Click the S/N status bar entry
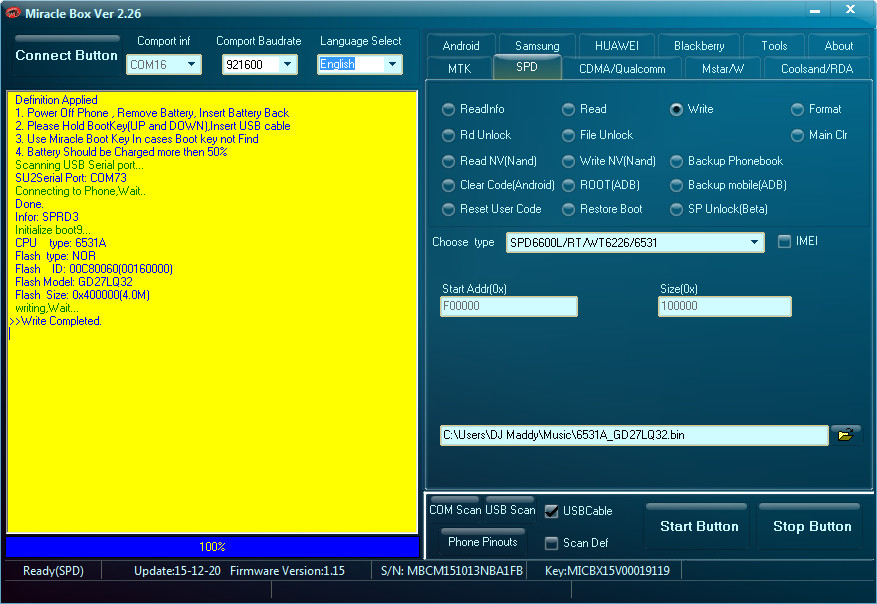877x604 pixels. tap(451, 570)
